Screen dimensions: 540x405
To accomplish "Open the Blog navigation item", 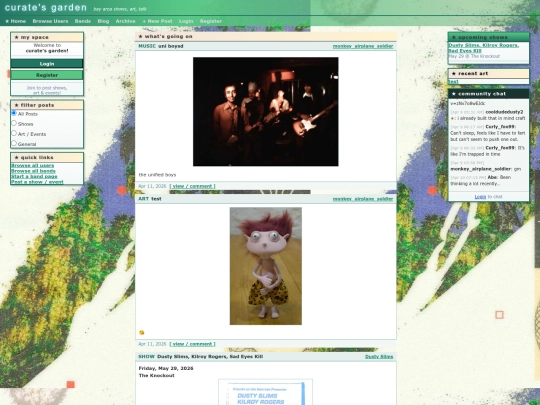I will click(103, 21).
